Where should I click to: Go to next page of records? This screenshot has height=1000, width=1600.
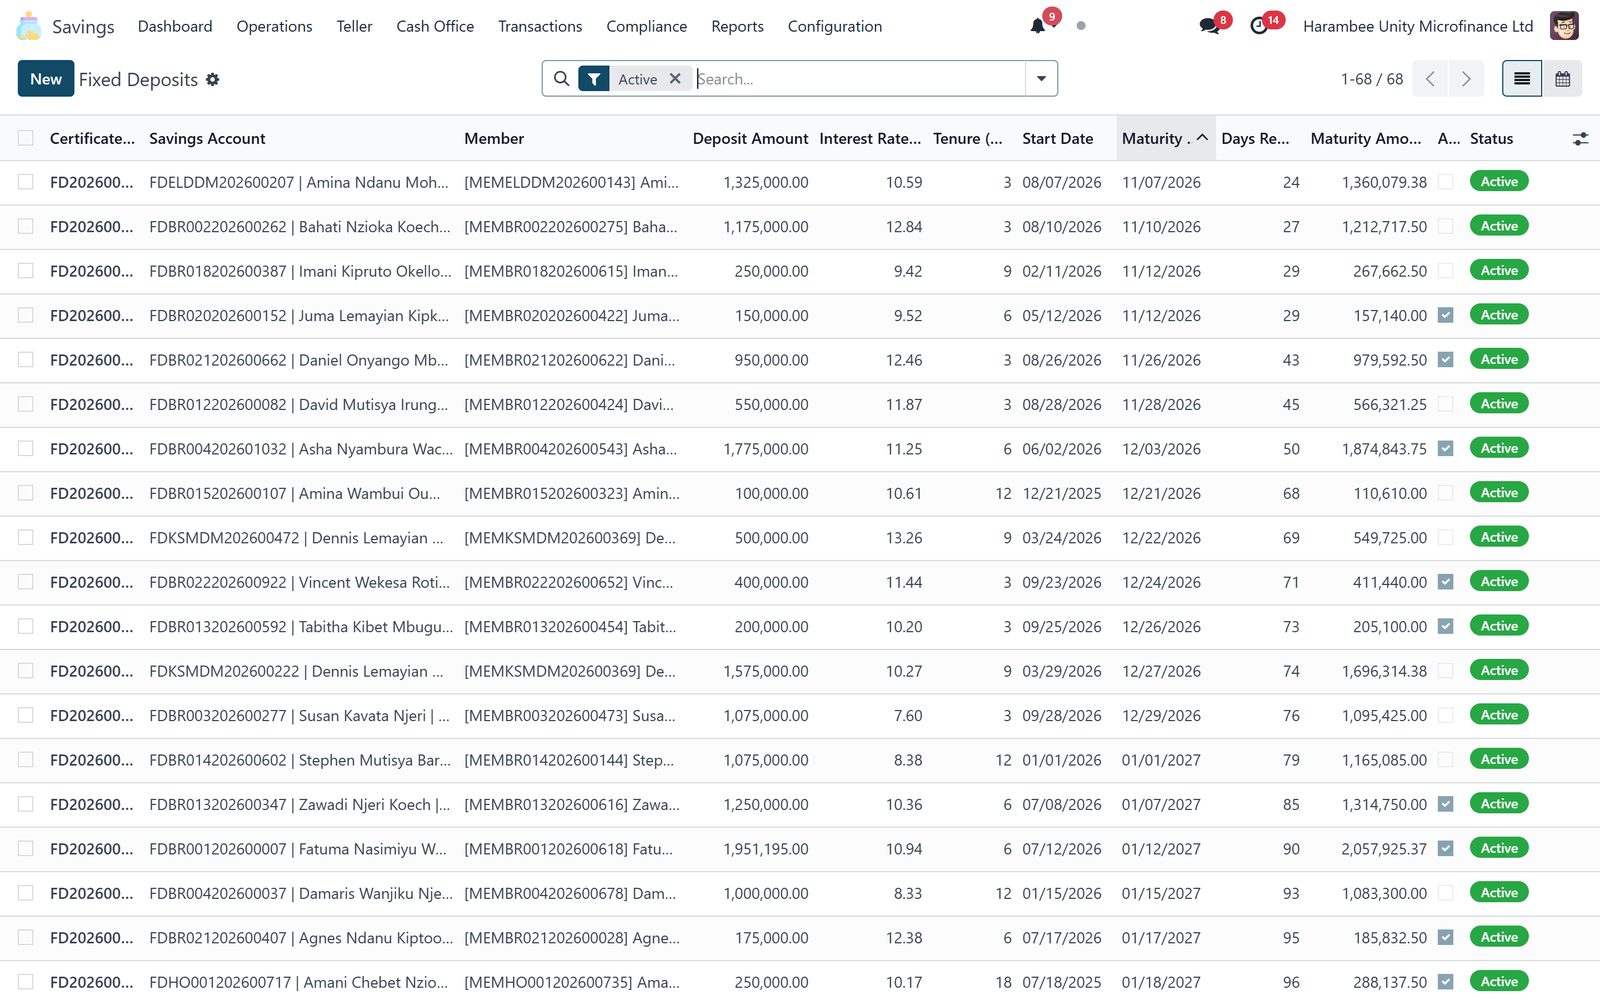pyautogui.click(x=1466, y=79)
